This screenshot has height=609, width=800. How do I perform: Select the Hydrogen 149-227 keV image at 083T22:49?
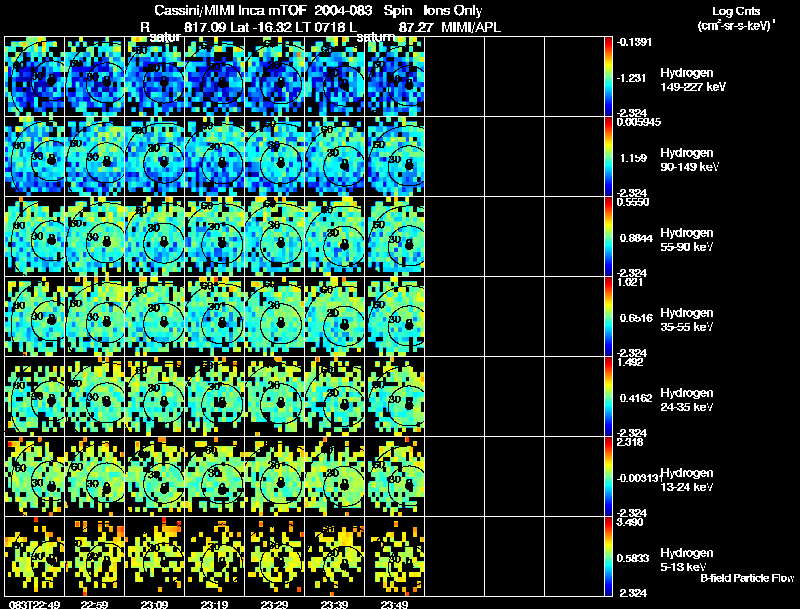(34, 76)
